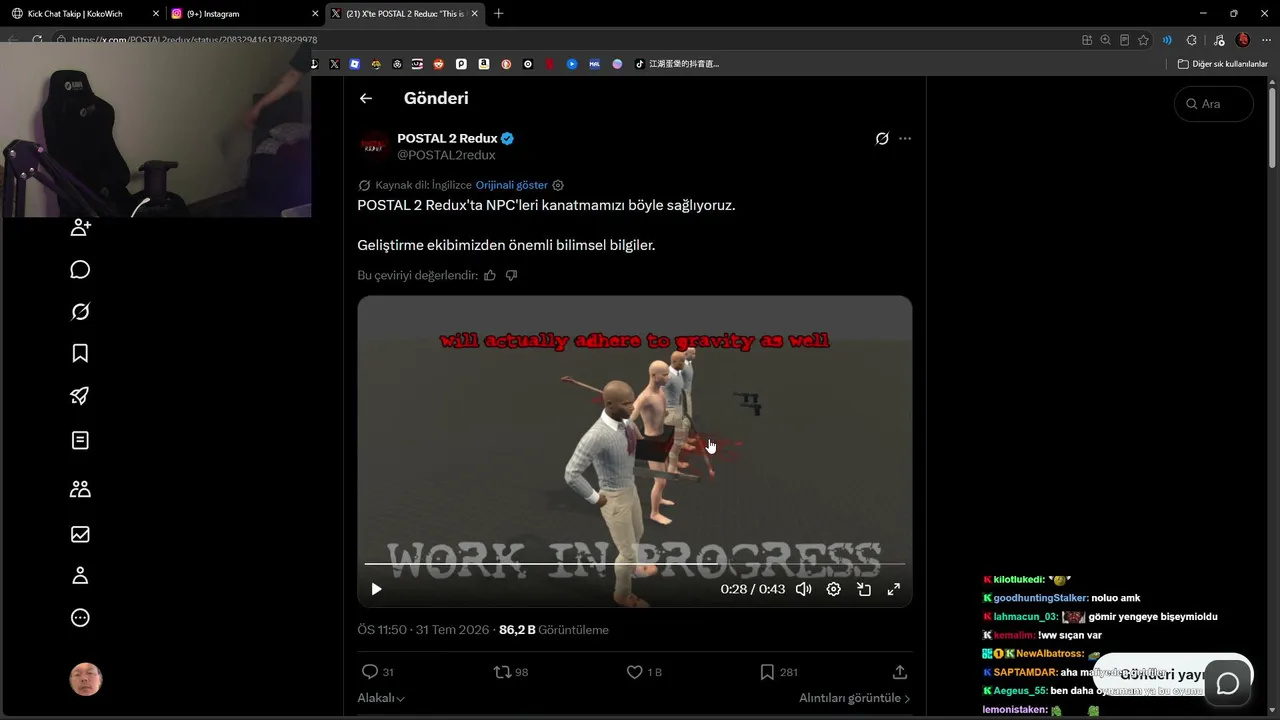Image resolution: width=1280 pixels, height=720 pixels.
Task: Rate translation with thumbs up
Action: (x=490, y=275)
